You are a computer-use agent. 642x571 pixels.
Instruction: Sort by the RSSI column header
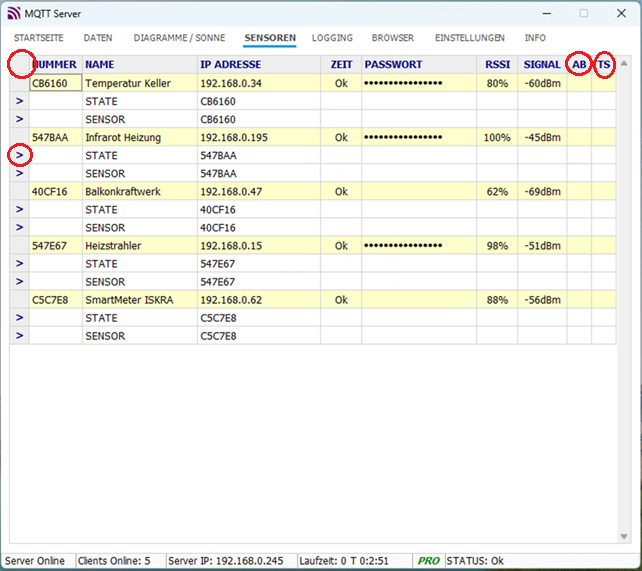coord(497,65)
